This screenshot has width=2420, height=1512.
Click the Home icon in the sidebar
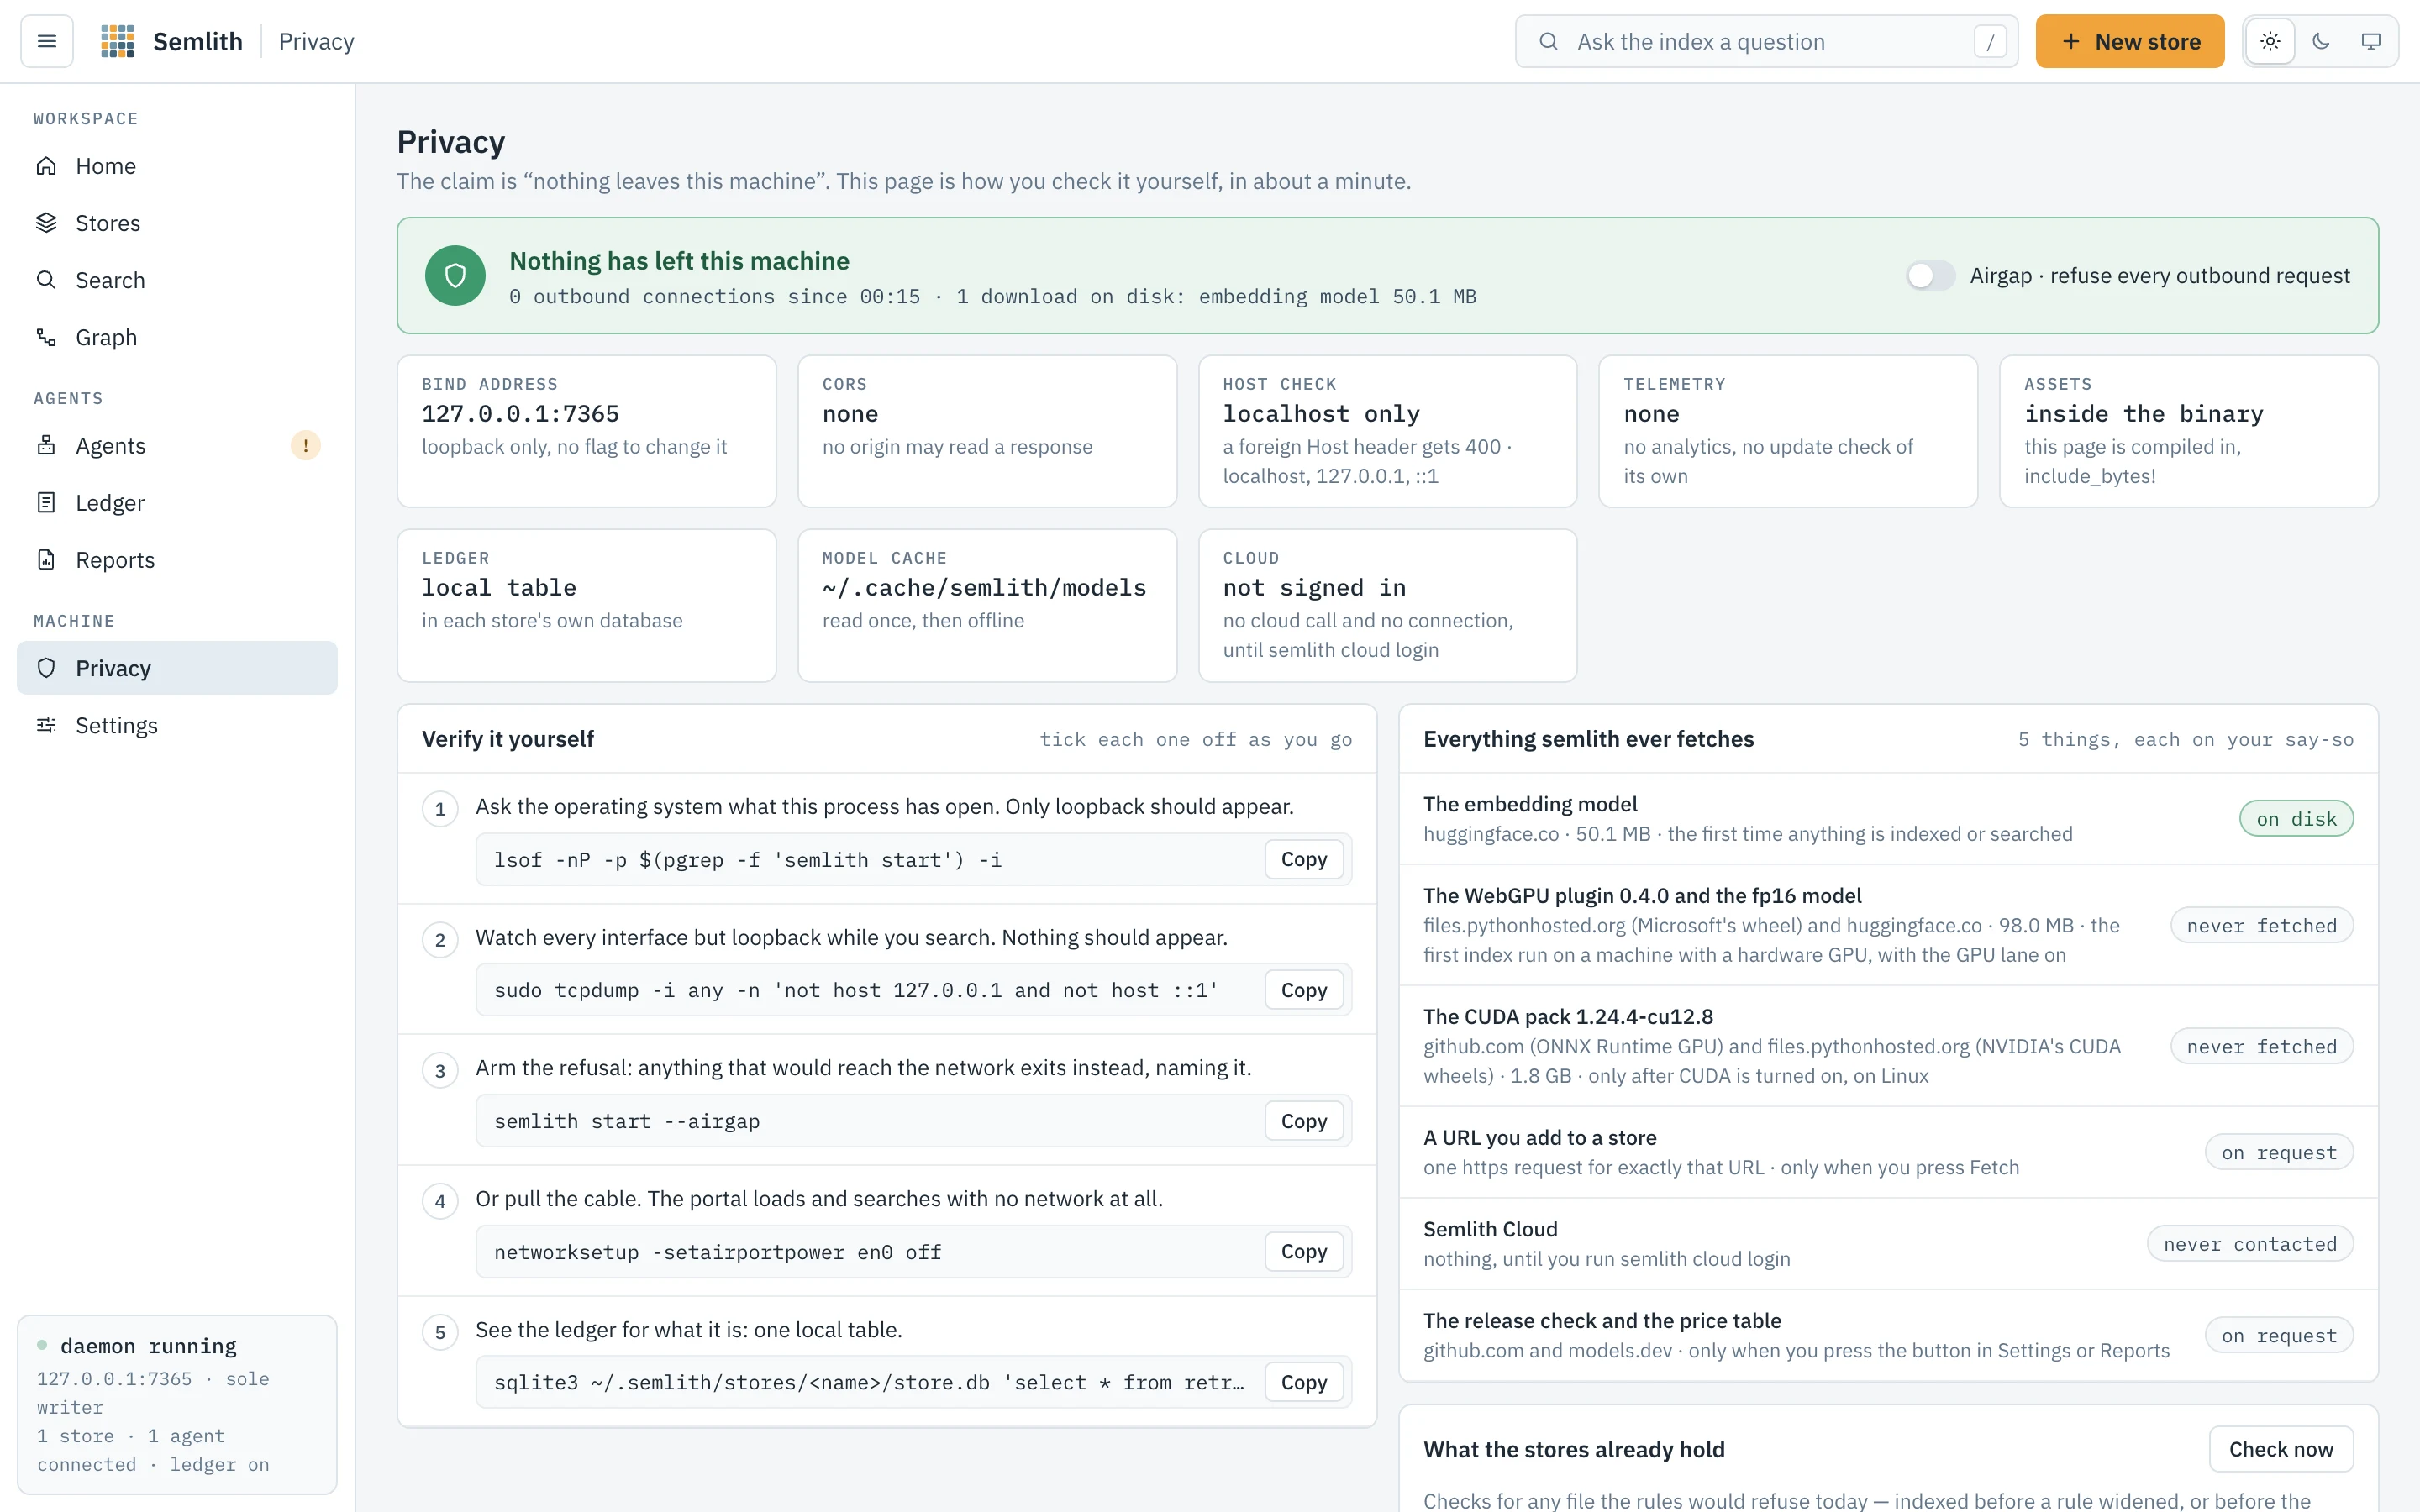tap(46, 166)
